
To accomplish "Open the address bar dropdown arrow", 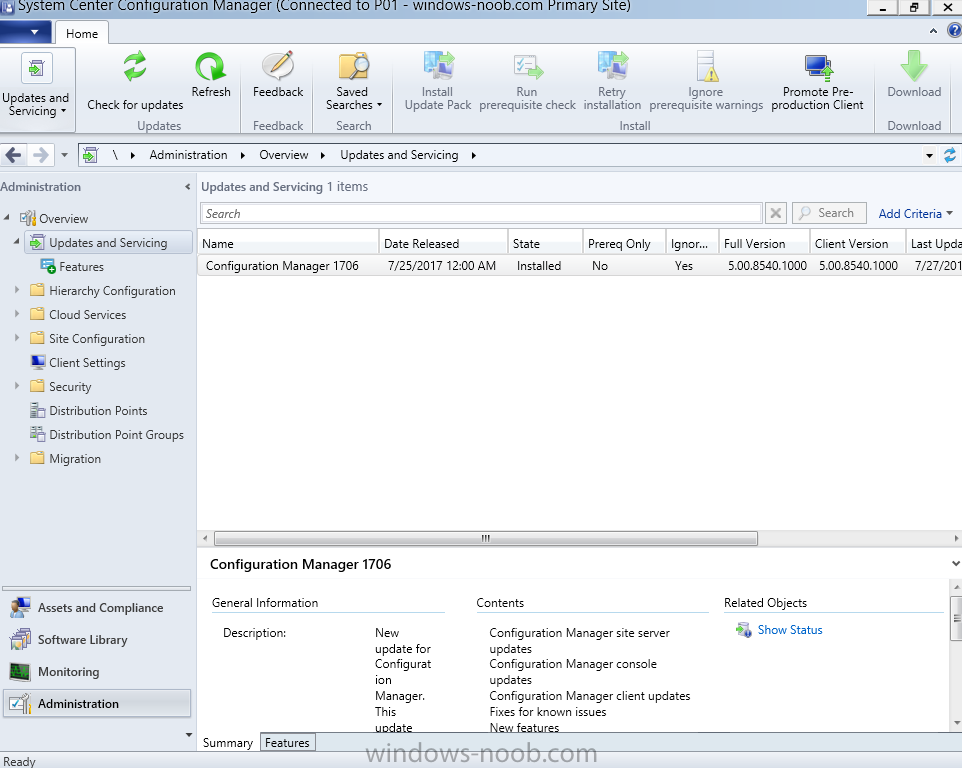I will (929, 156).
